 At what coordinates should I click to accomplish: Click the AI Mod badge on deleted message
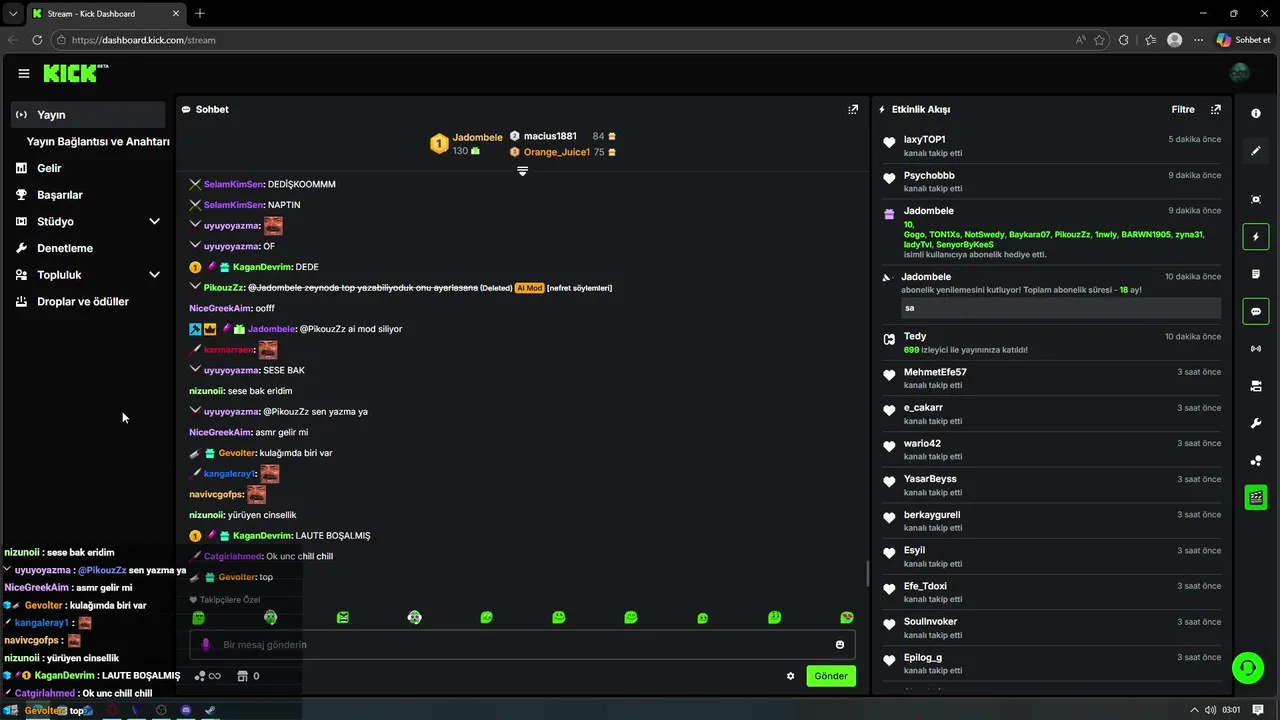pos(529,288)
